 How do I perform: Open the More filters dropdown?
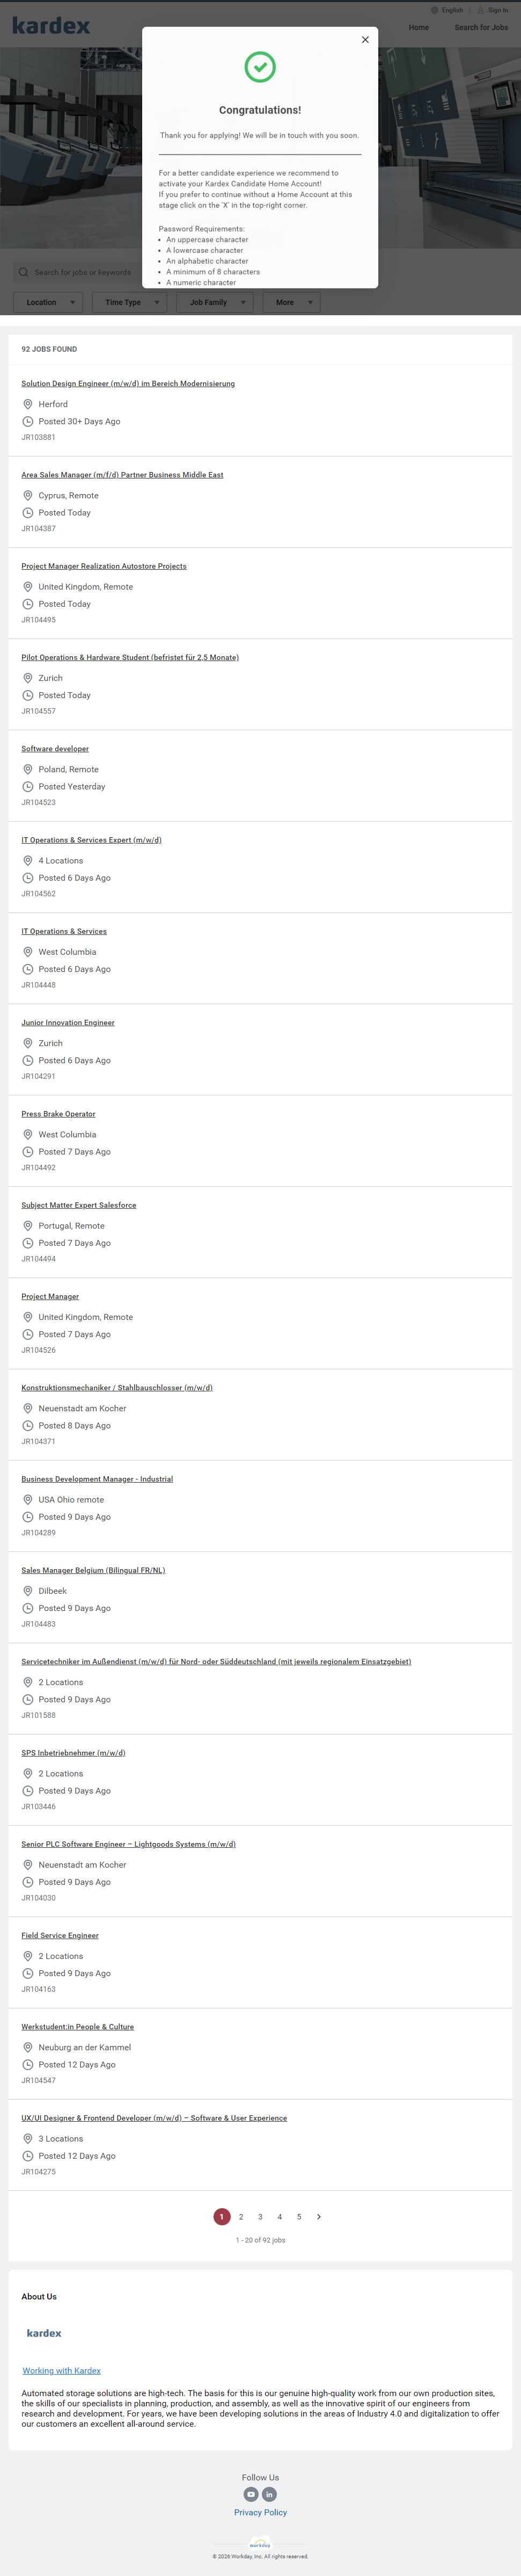pyautogui.click(x=291, y=302)
